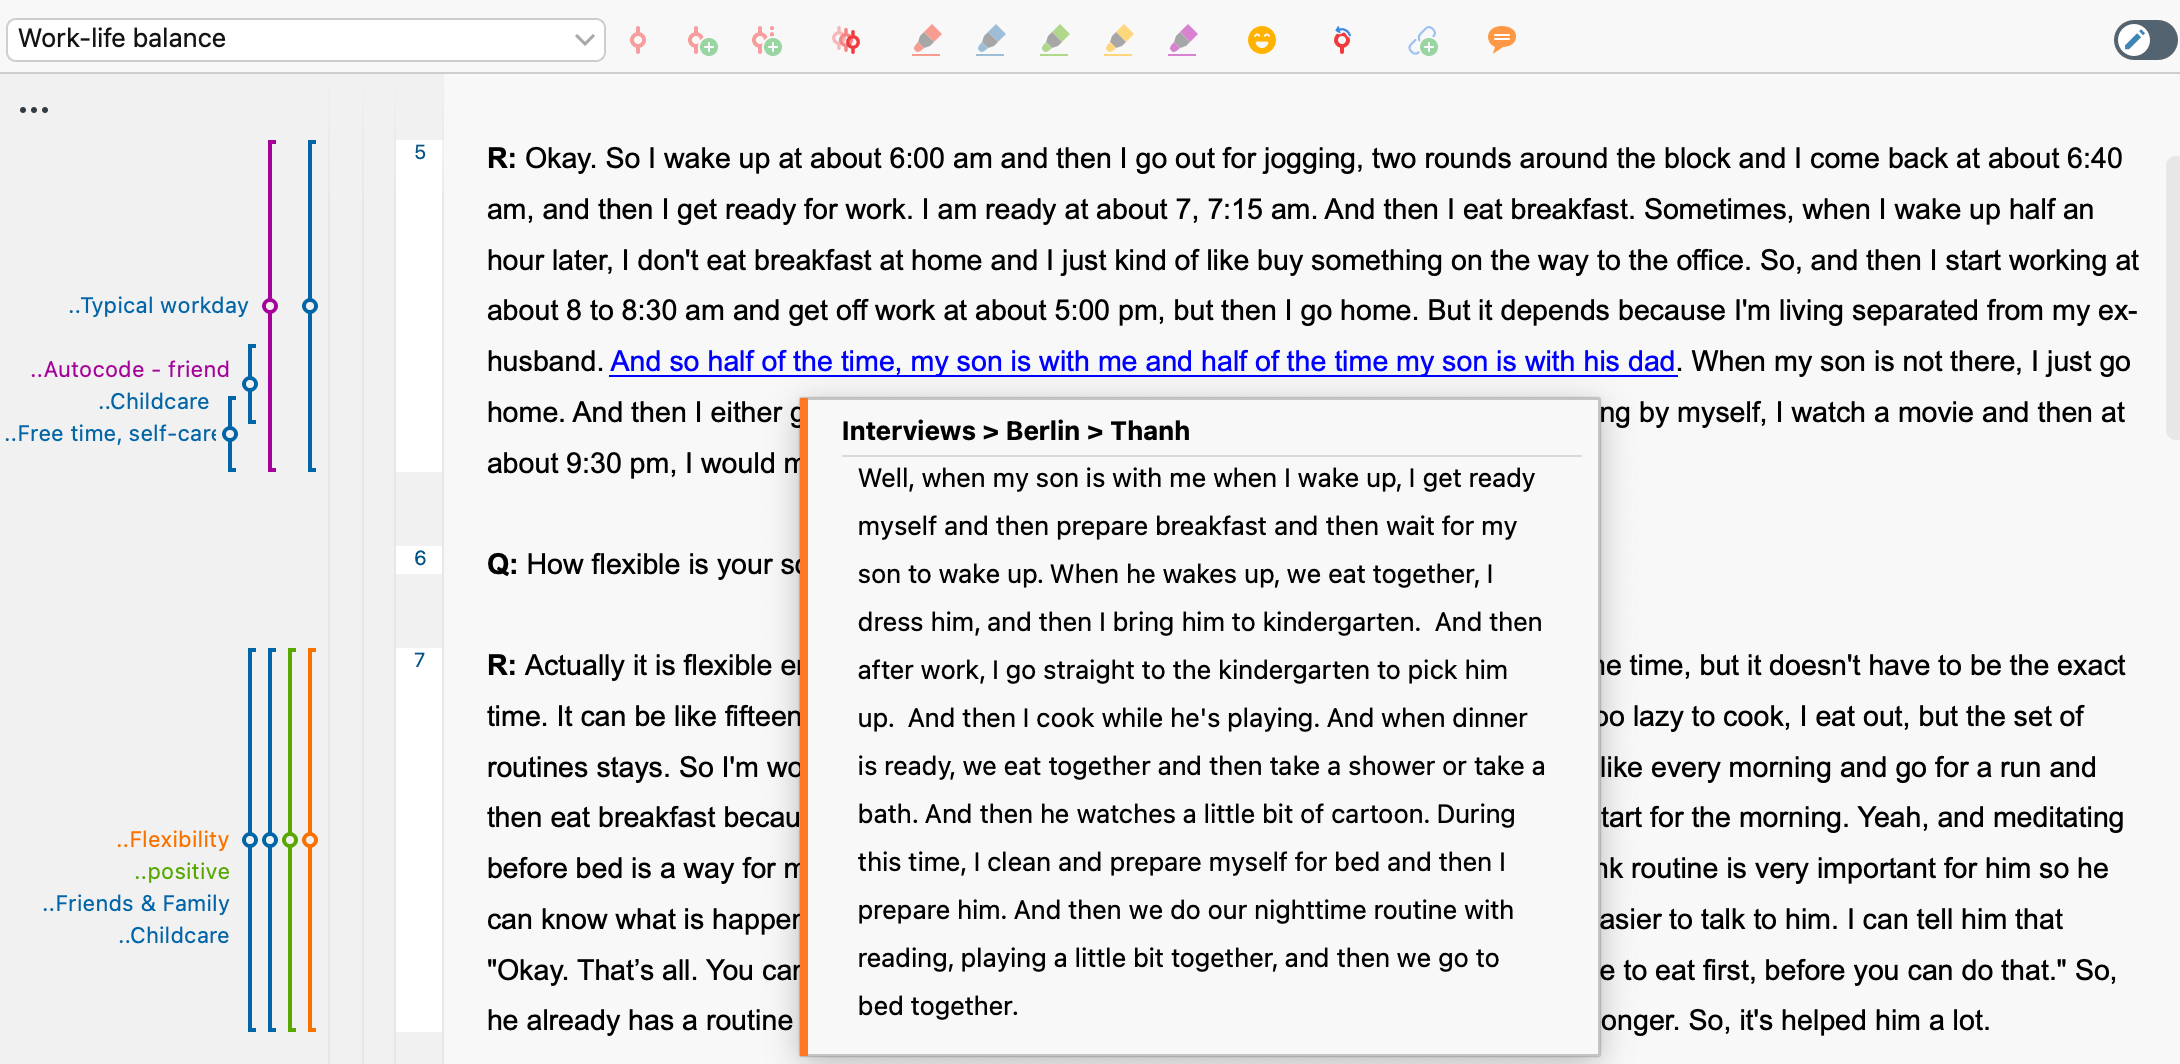Viewport: 2180px width, 1064px height.
Task: Select the positive code label
Action: 182,871
